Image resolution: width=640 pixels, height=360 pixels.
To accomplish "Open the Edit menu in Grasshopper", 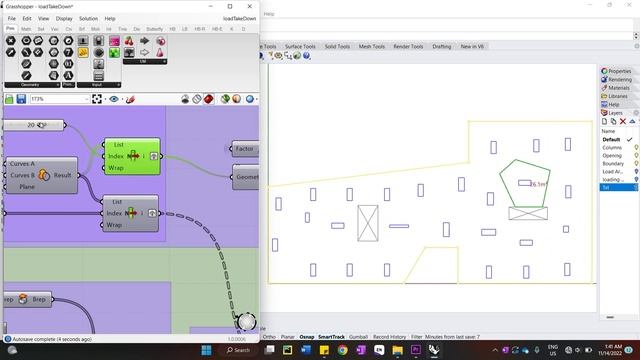I will [x=27, y=18].
